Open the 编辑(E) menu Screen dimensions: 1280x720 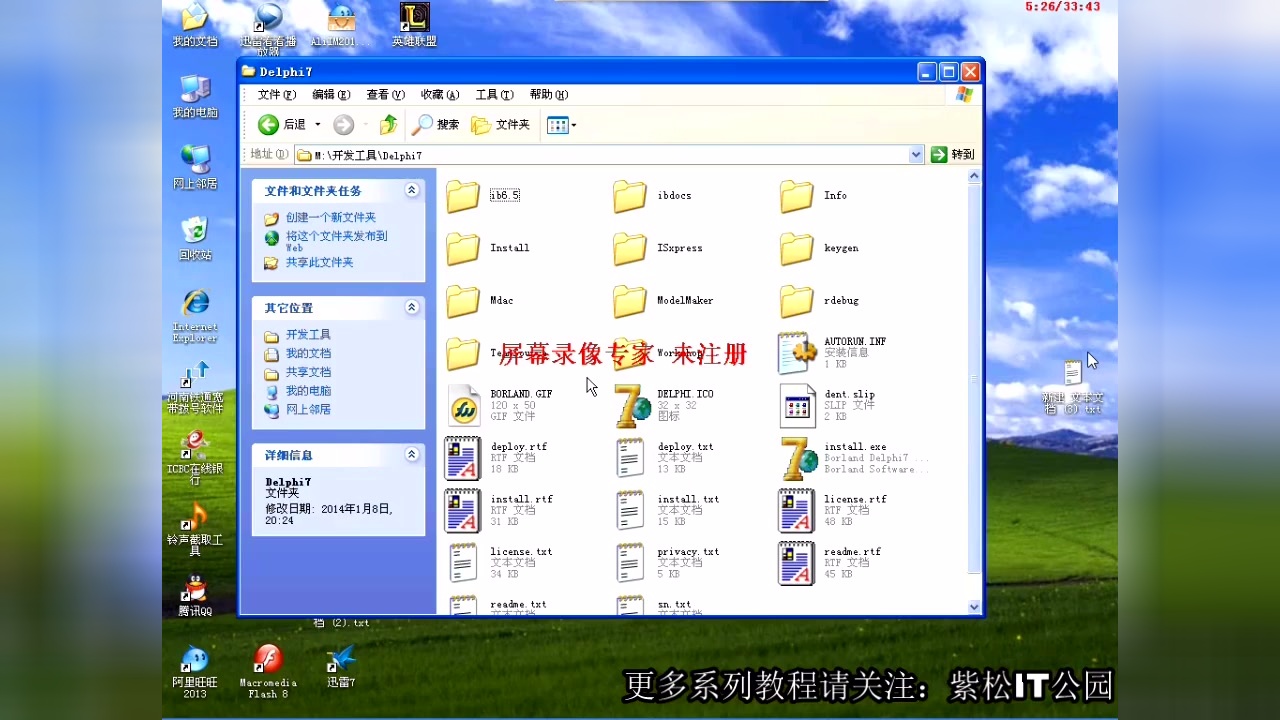point(331,95)
